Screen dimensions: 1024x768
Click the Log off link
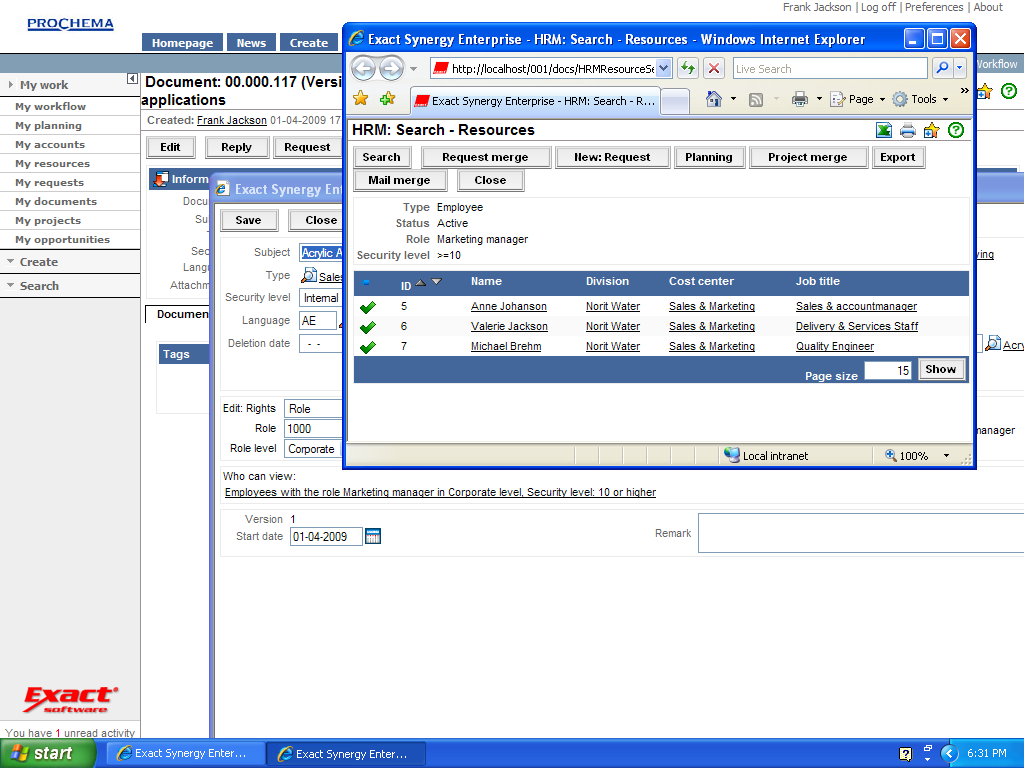pyautogui.click(x=878, y=7)
